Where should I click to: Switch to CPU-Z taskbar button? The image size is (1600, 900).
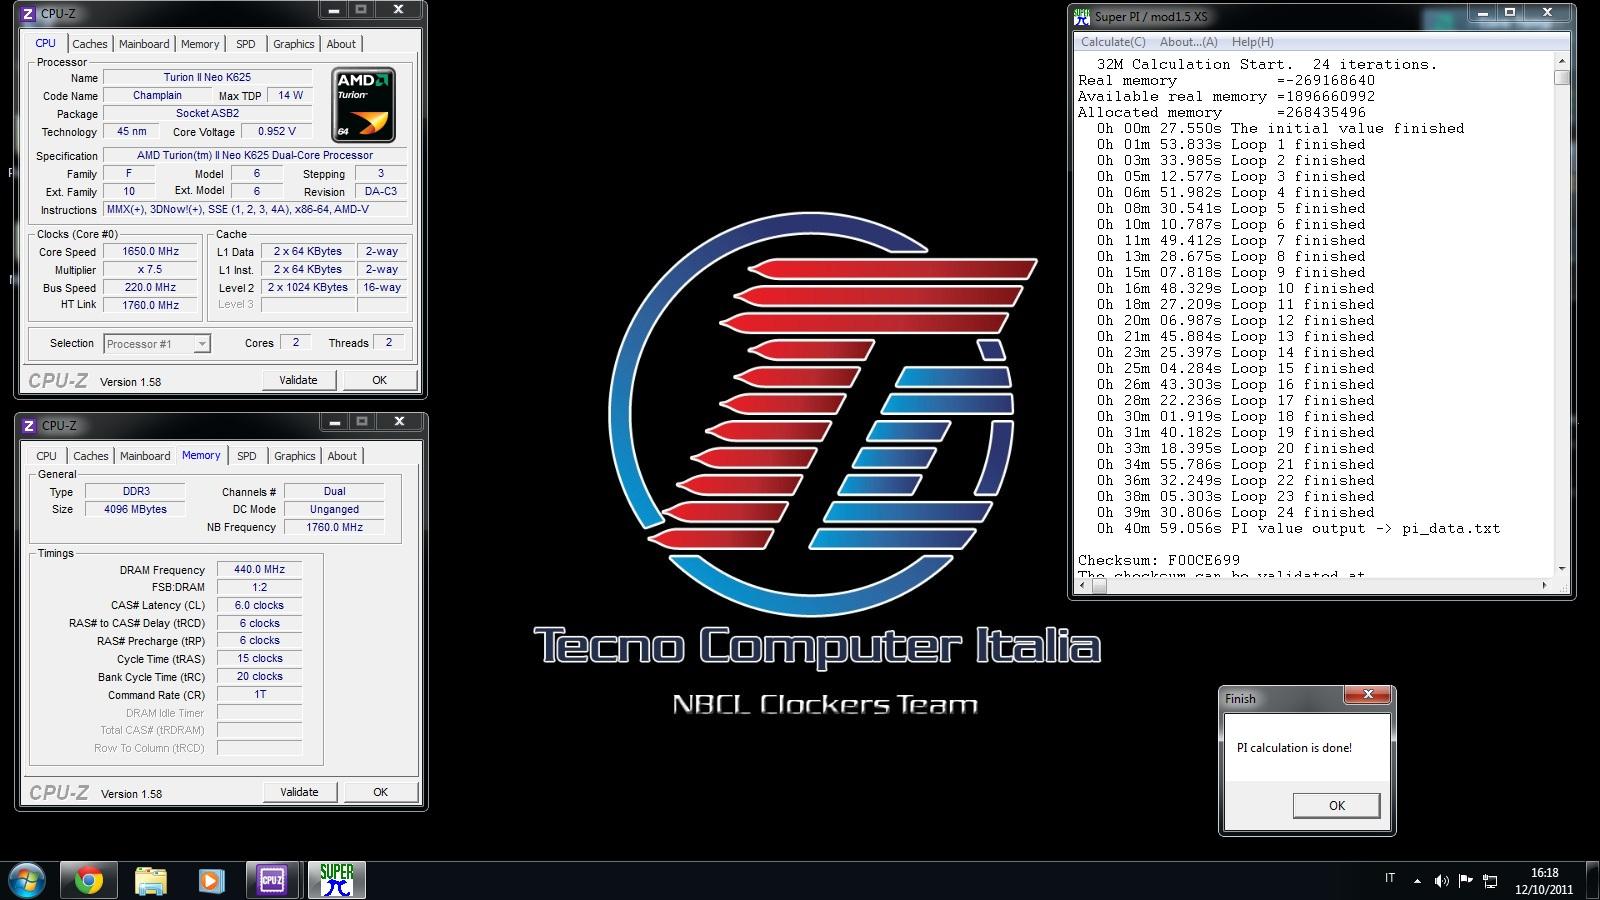pos(272,880)
